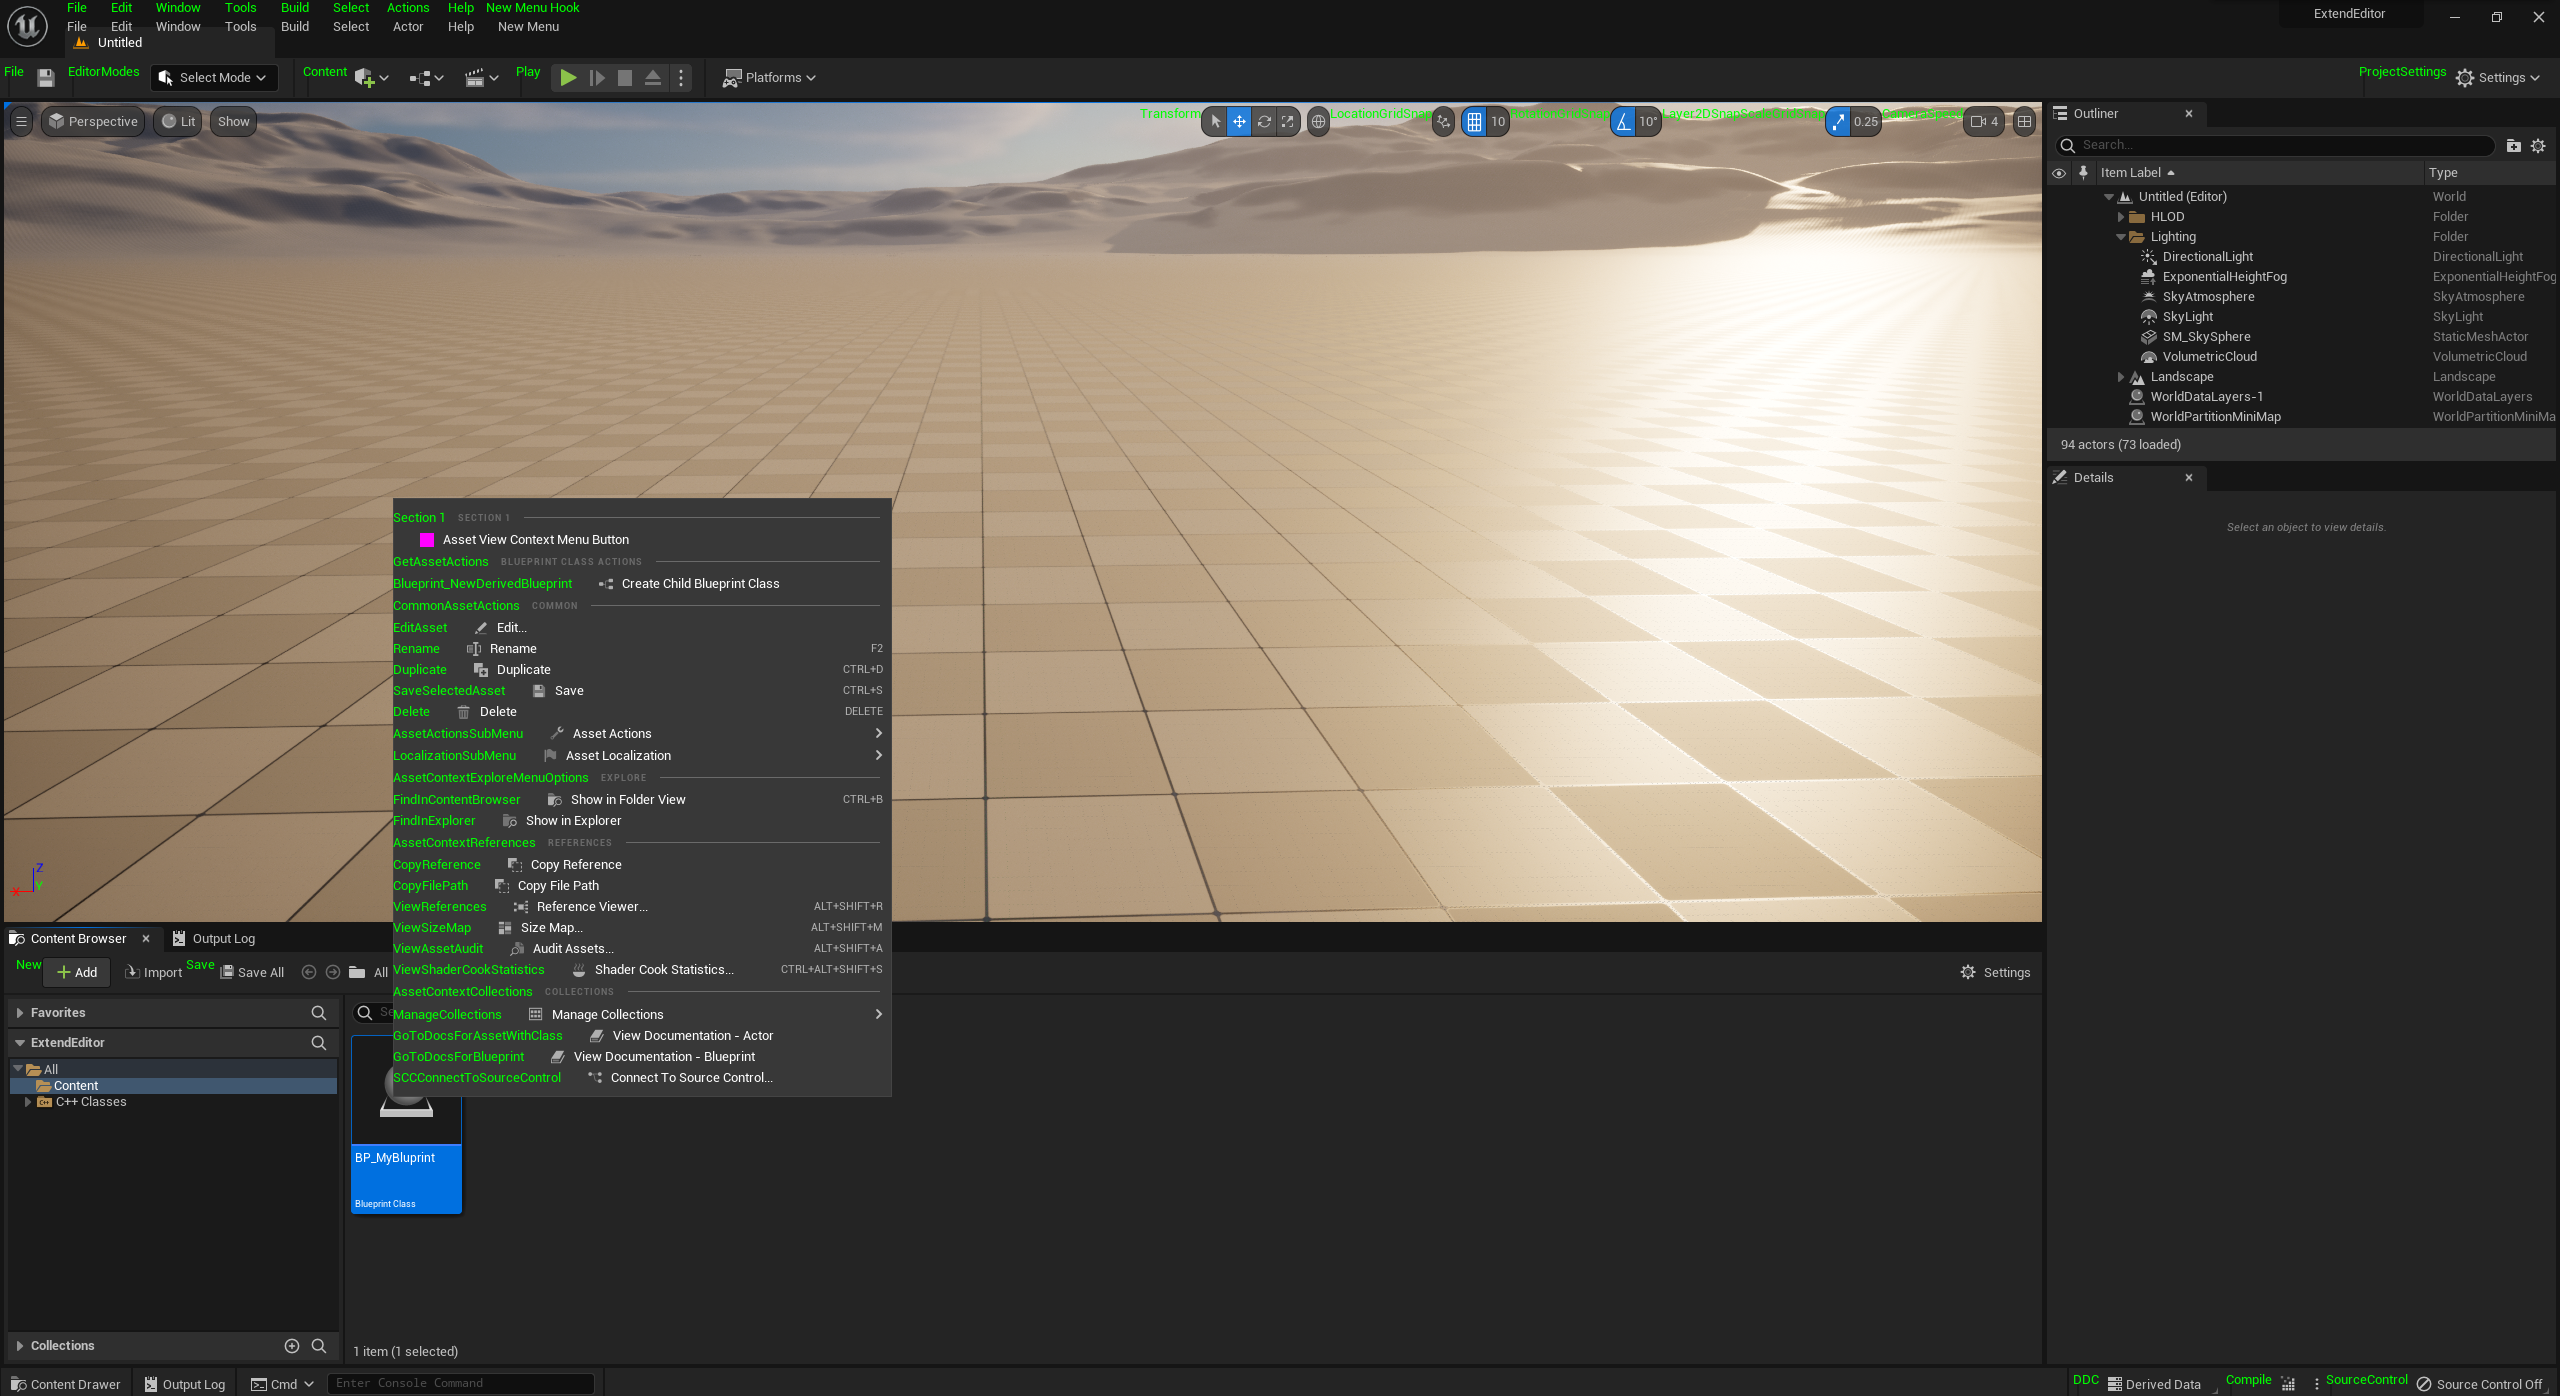Toggle rotation grid snapping
2560x1396 pixels.
tap(1623, 122)
